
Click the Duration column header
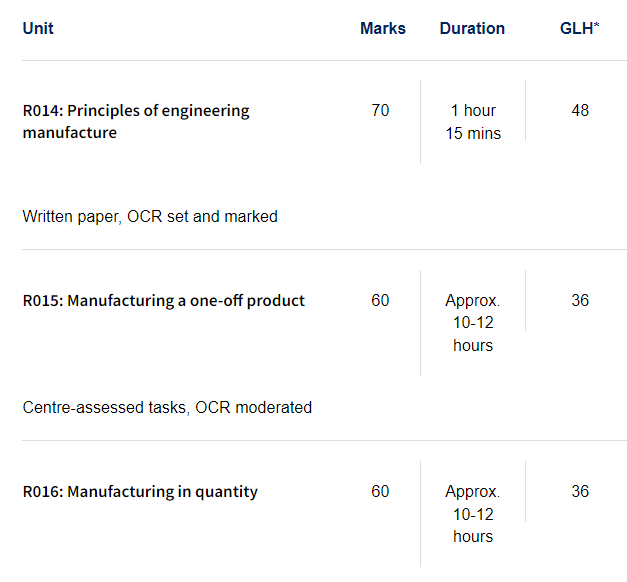pos(472,28)
